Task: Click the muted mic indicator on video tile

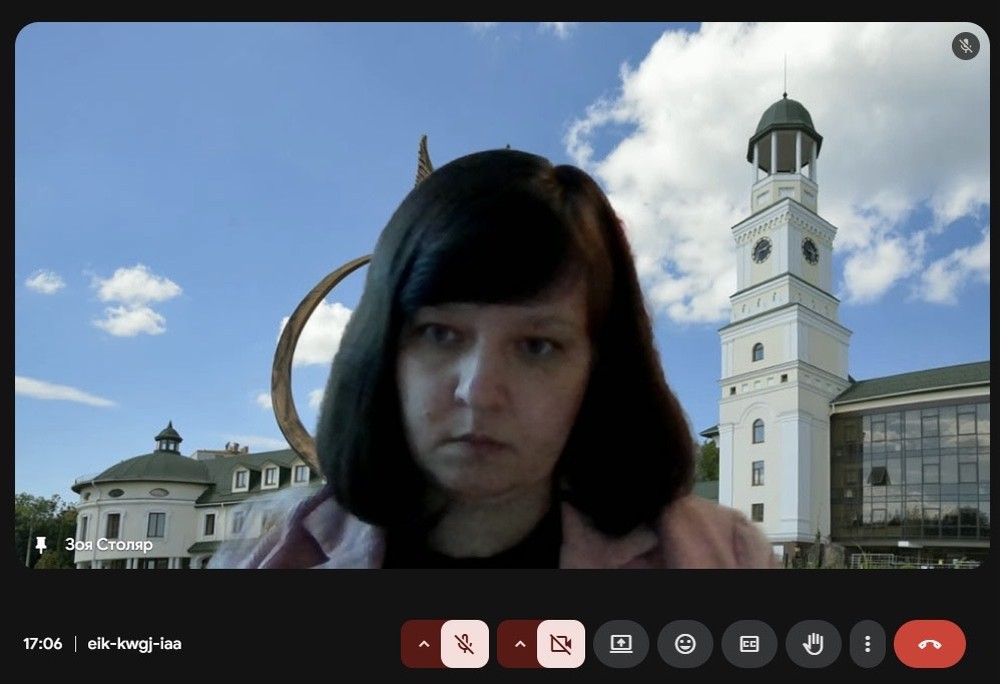Action: pos(965,46)
